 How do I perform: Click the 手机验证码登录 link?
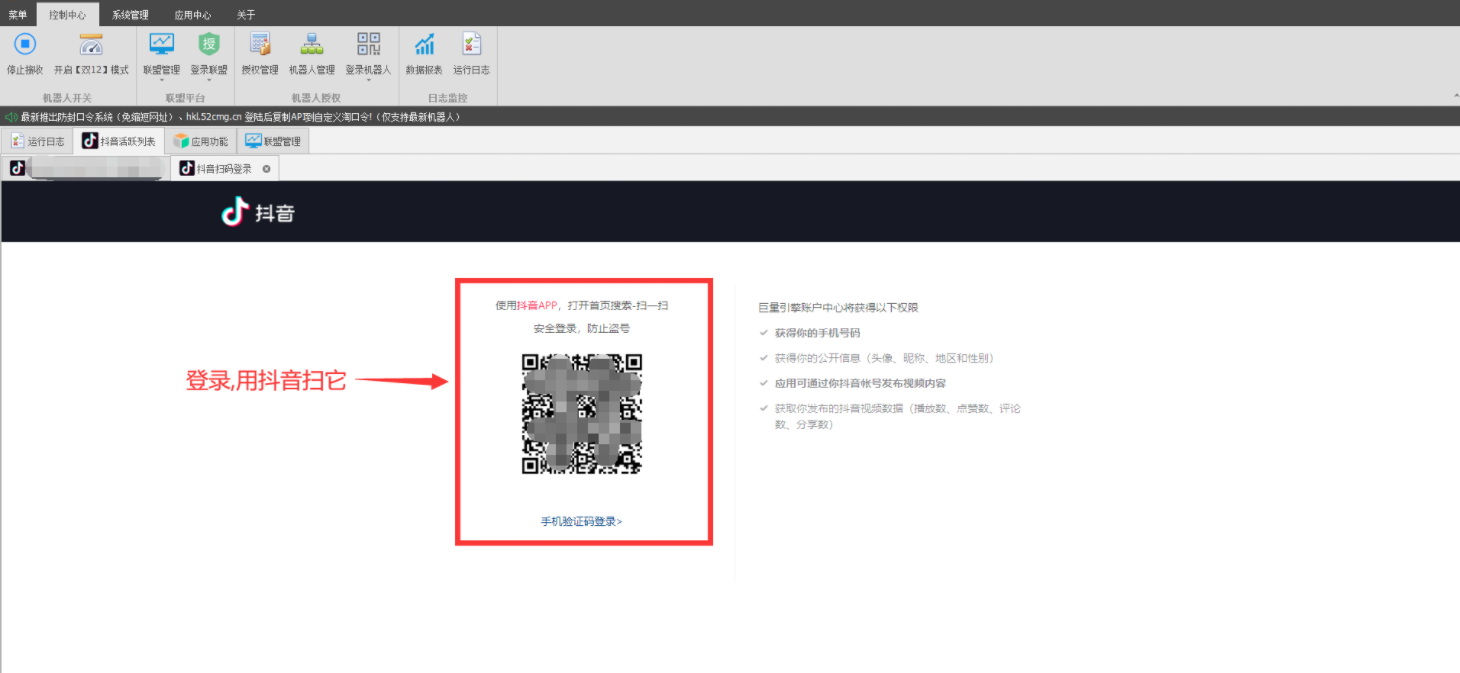click(x=582, y=521)
